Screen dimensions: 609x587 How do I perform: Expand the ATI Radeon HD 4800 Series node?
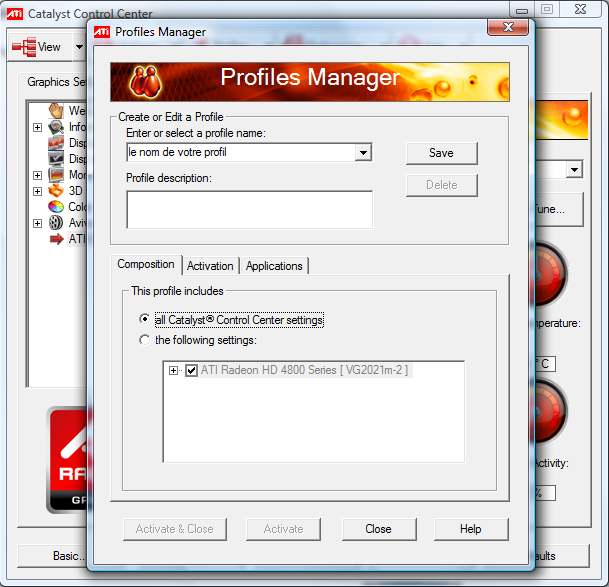point(174,371)
